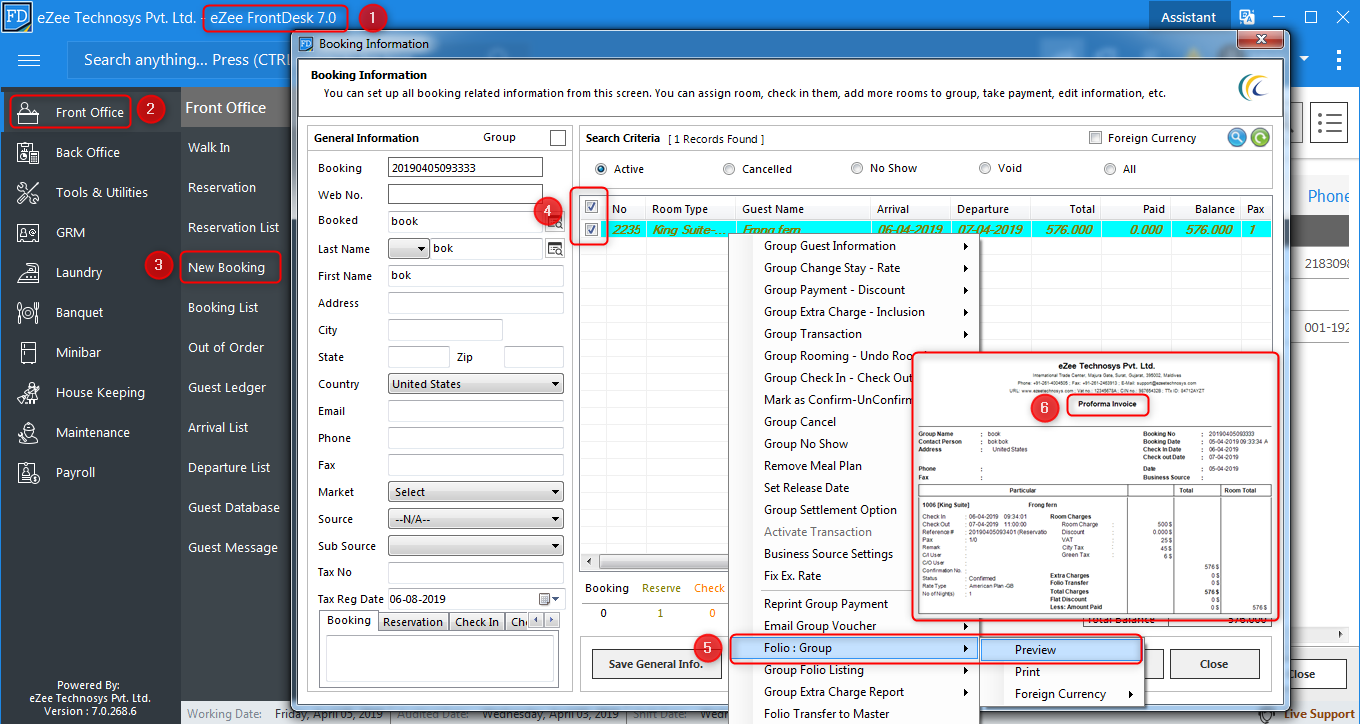This screenshot has height=724, width=1360.
Task: Click into the First Name field
Action: [476, 275]
